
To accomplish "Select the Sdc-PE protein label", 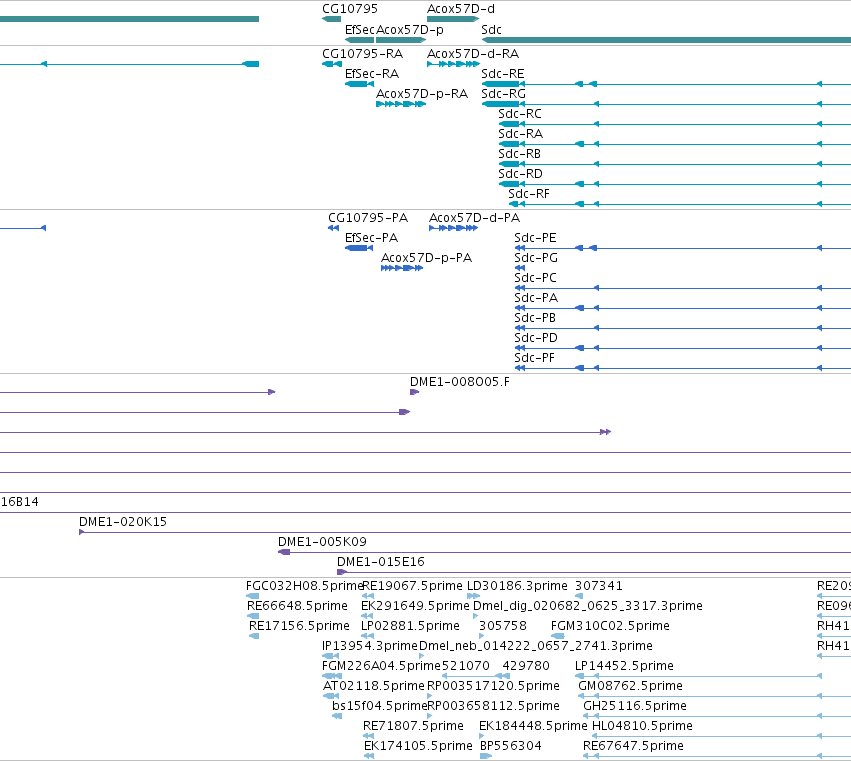I will click(535, 238).
